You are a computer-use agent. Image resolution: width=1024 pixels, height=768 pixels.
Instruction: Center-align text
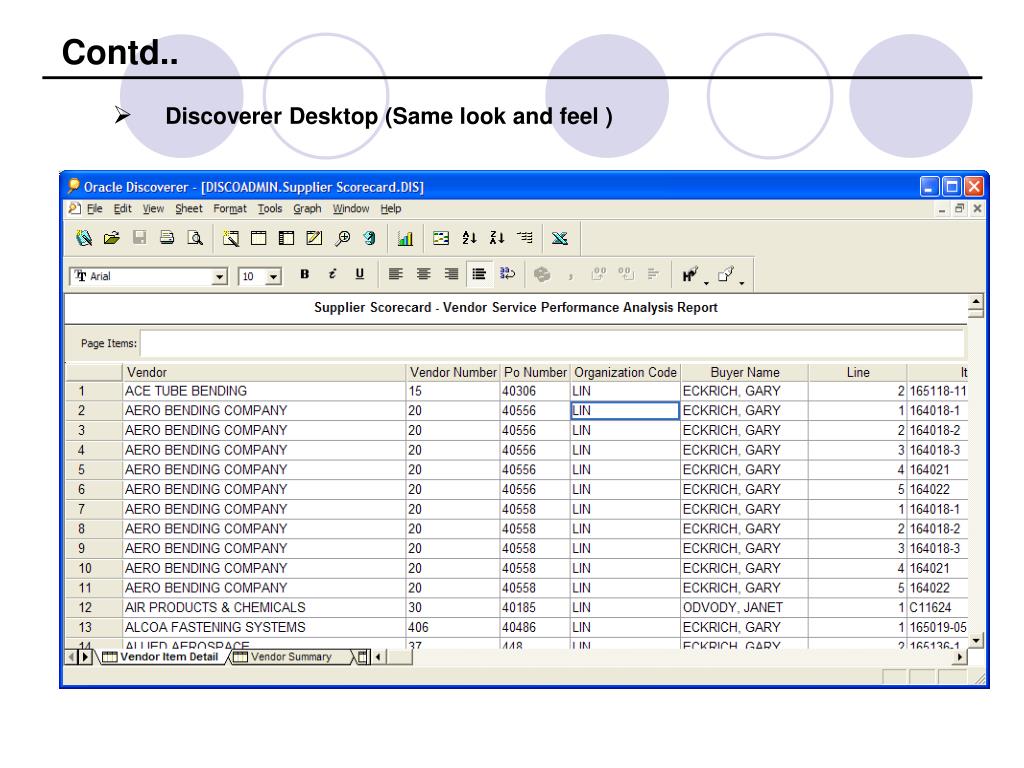424,274
